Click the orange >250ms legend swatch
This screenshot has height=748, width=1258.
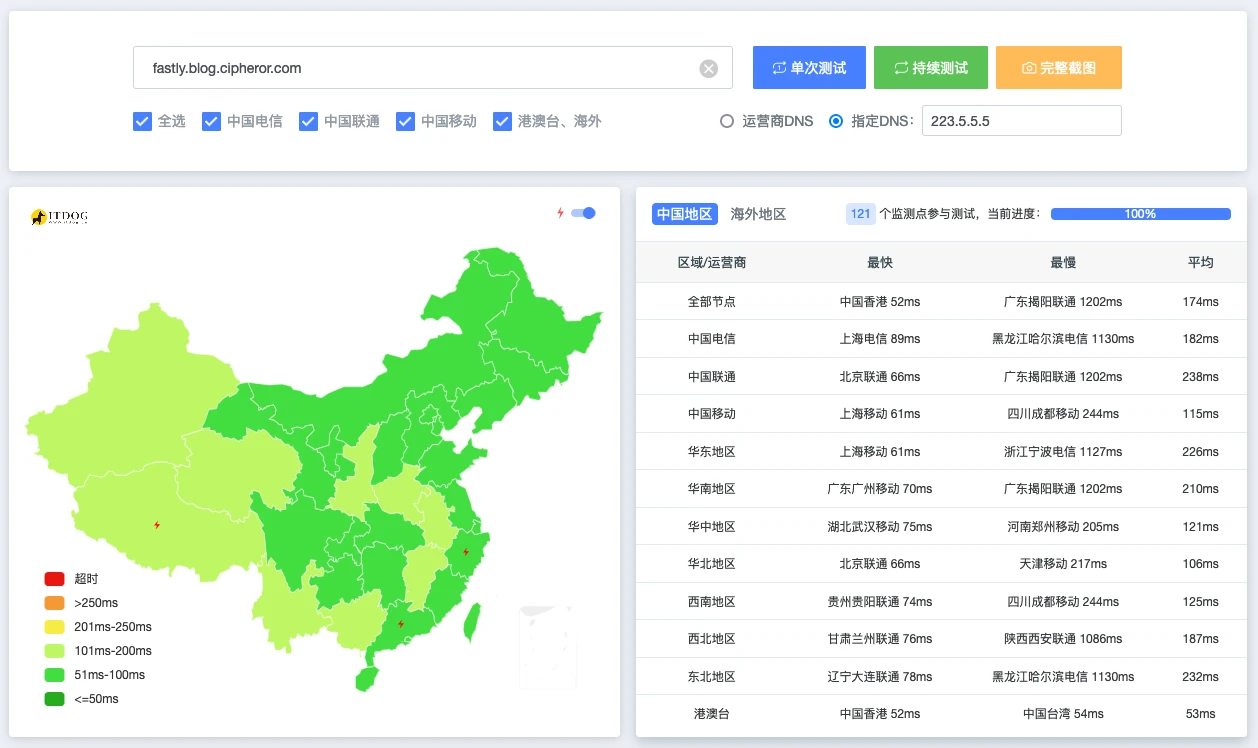54,603
